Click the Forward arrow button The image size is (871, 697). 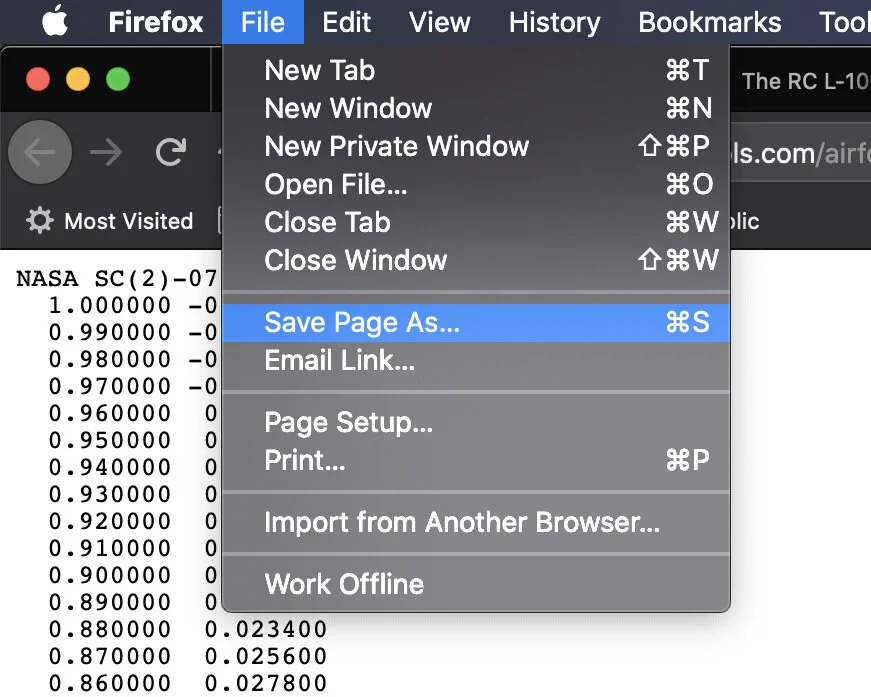(106, 152)
